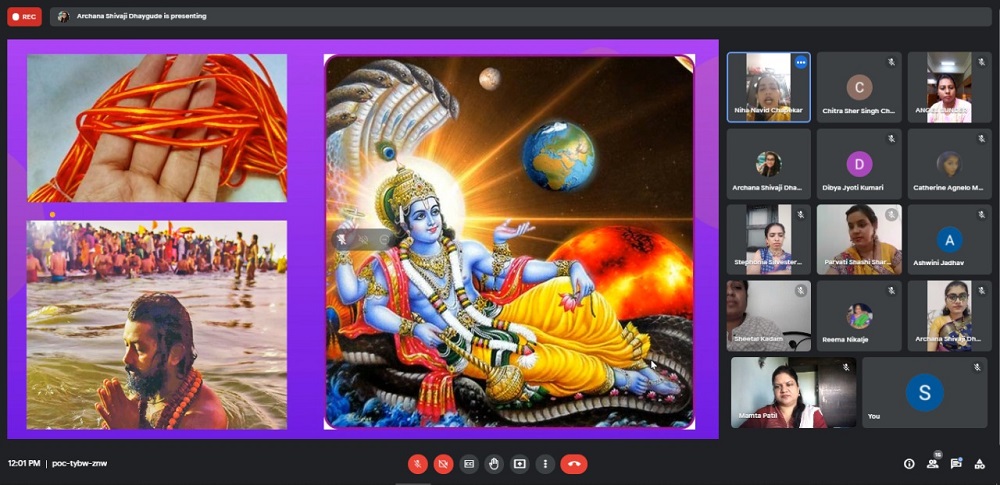Select Parvati Shashi Sharma's video tile

(859, 239)
